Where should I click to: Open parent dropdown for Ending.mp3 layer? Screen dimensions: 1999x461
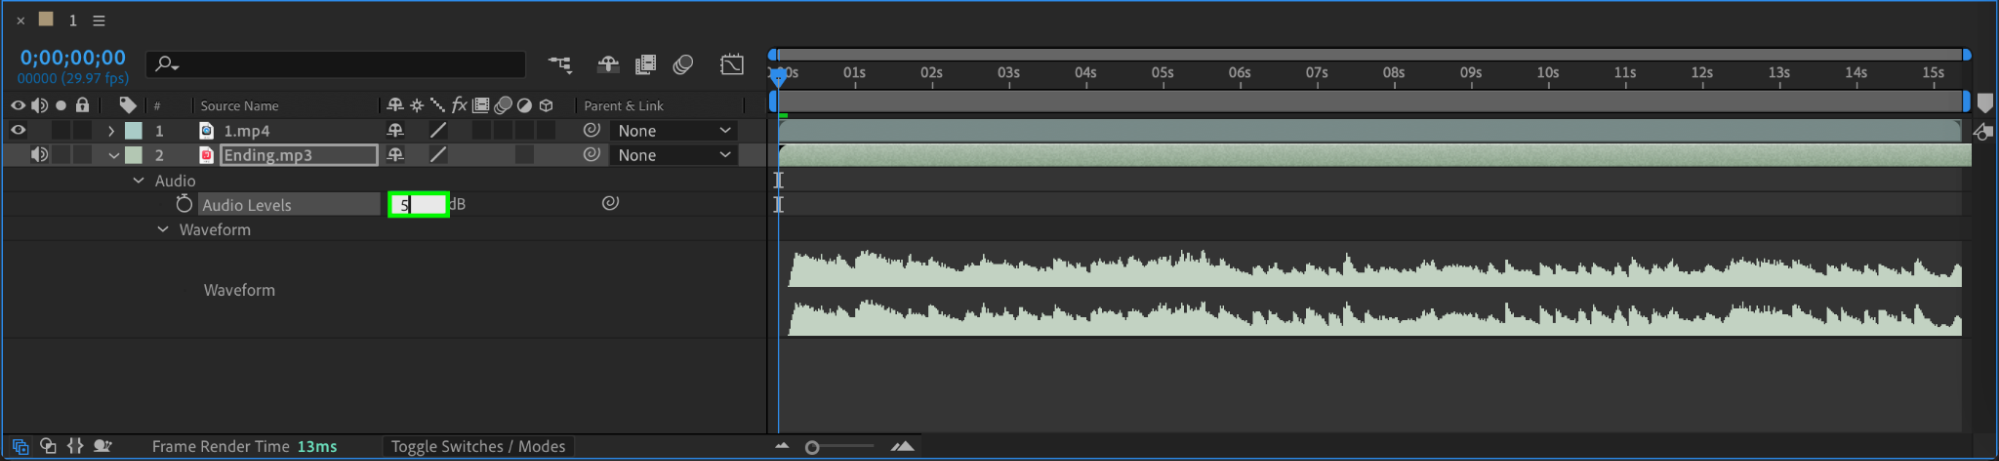[674, 155]
